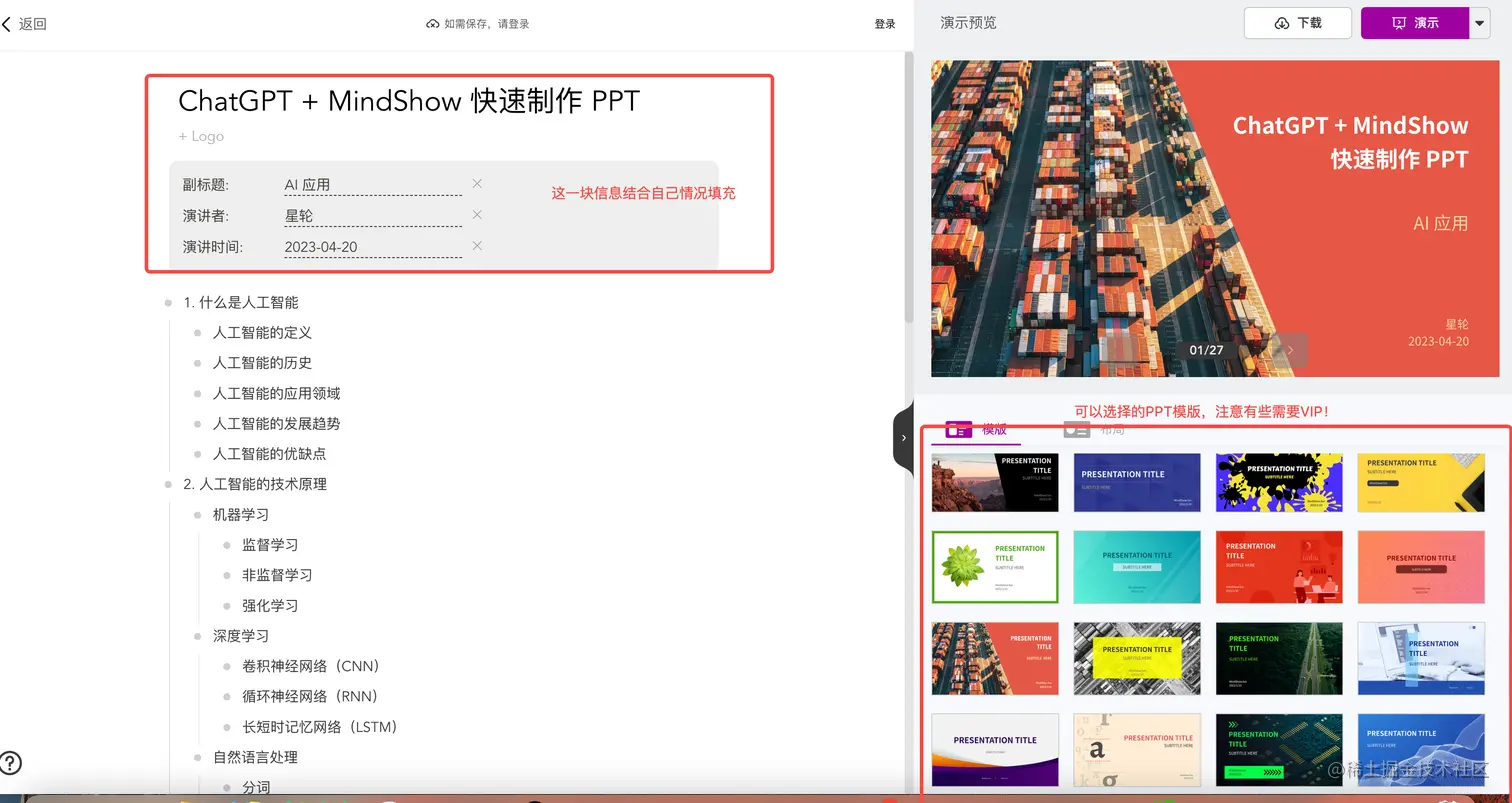This screenshot has width=1512, height=803.
Task: Click outline item 强化学习
Action: tap(270, 605)
